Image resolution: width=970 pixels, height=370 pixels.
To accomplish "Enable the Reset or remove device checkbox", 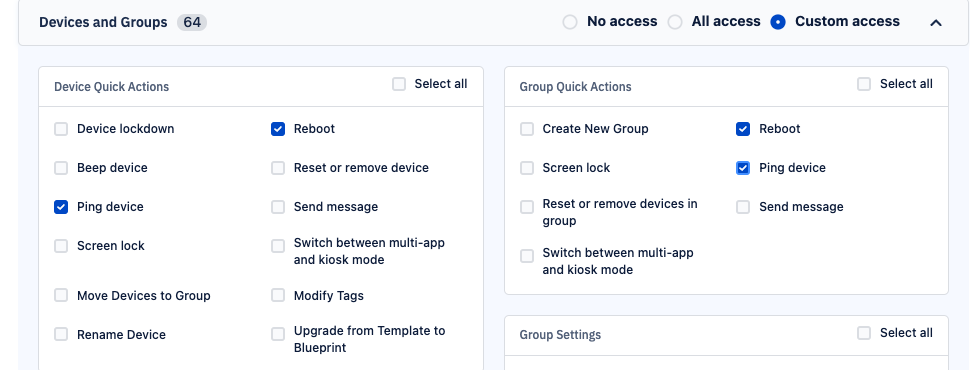I will (x=278, y=168).
